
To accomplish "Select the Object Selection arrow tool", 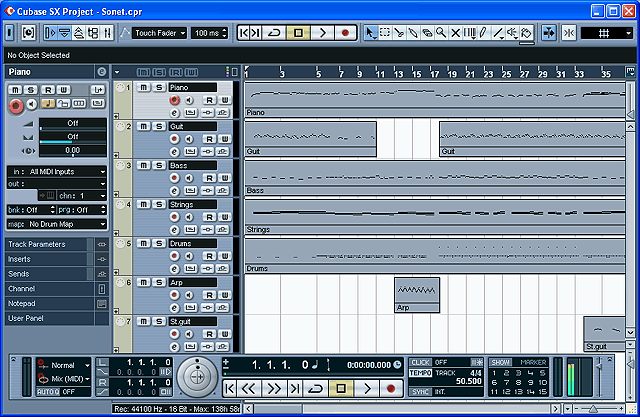I will tap(369, 33).
